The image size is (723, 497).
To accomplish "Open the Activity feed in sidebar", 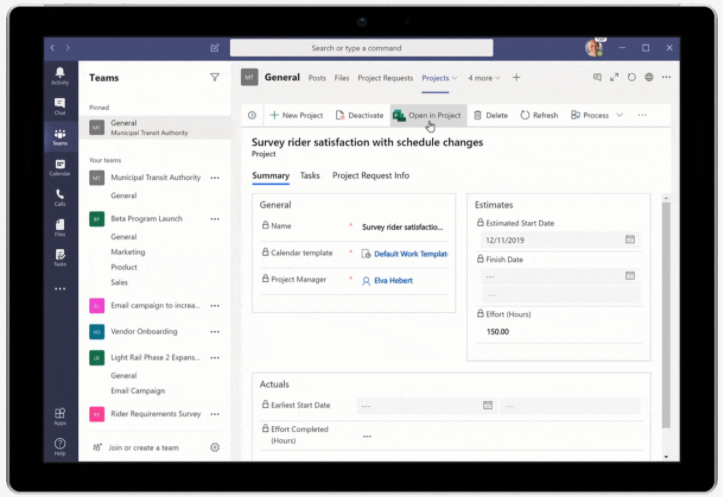I will pos(60,76).
